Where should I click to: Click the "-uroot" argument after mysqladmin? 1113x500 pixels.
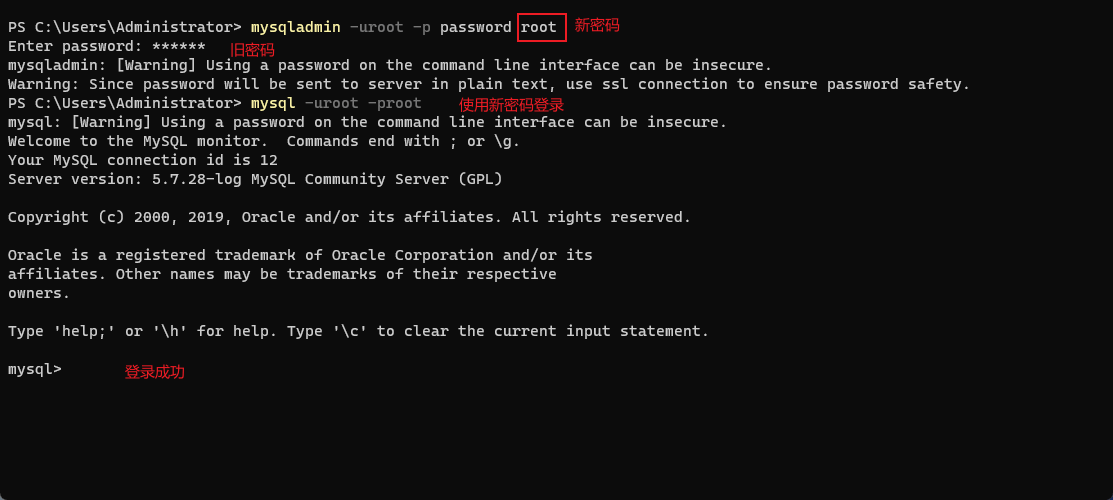point(376,28)
